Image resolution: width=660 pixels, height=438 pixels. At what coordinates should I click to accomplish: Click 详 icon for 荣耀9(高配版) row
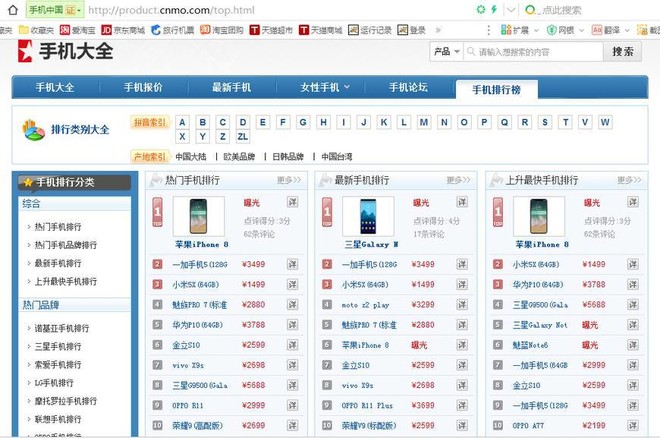[293, 425]
